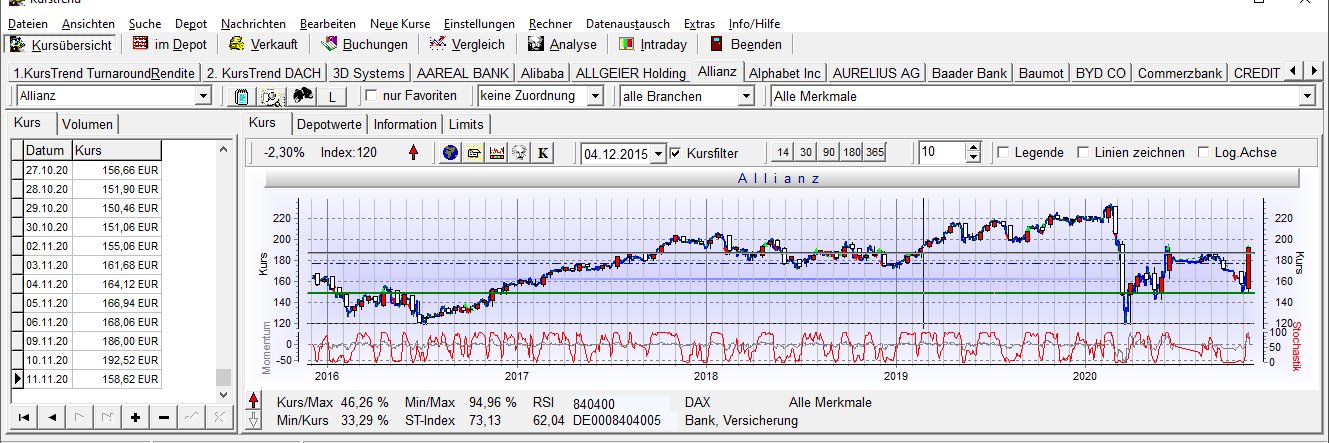The width and height of the screenshot is (1329, 443).
Task: Add a new price record with plus button
Action: point(135,415)
